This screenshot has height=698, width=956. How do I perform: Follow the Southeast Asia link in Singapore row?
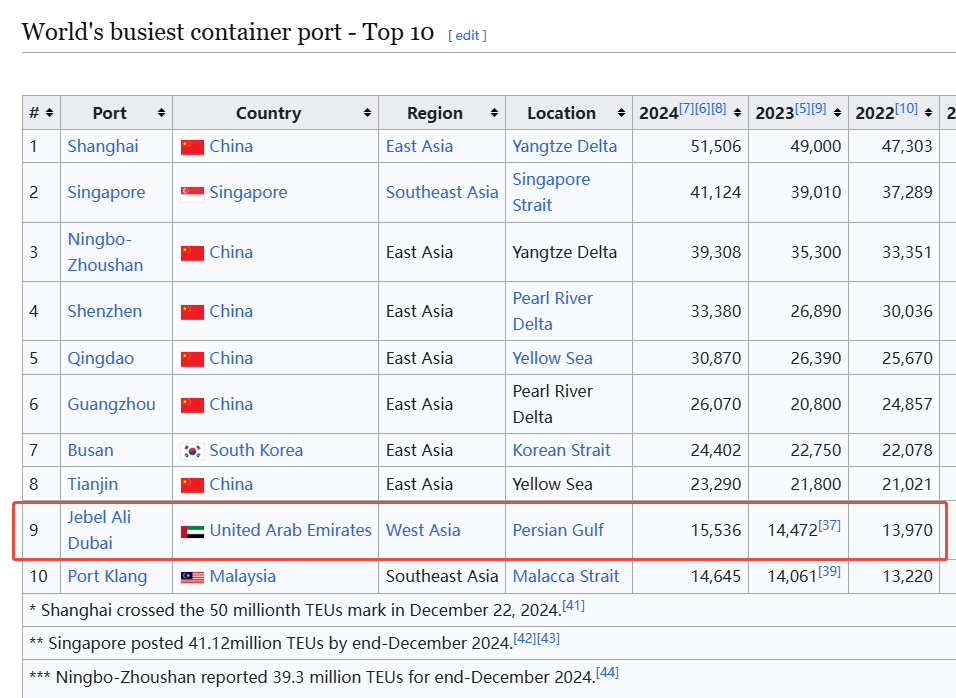[441, 192]
